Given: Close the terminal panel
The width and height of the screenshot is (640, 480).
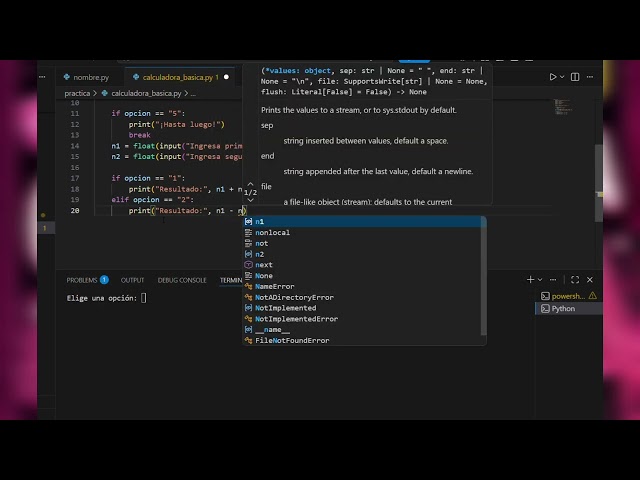Looking at the screenshot, I should [x=590, y=280].
